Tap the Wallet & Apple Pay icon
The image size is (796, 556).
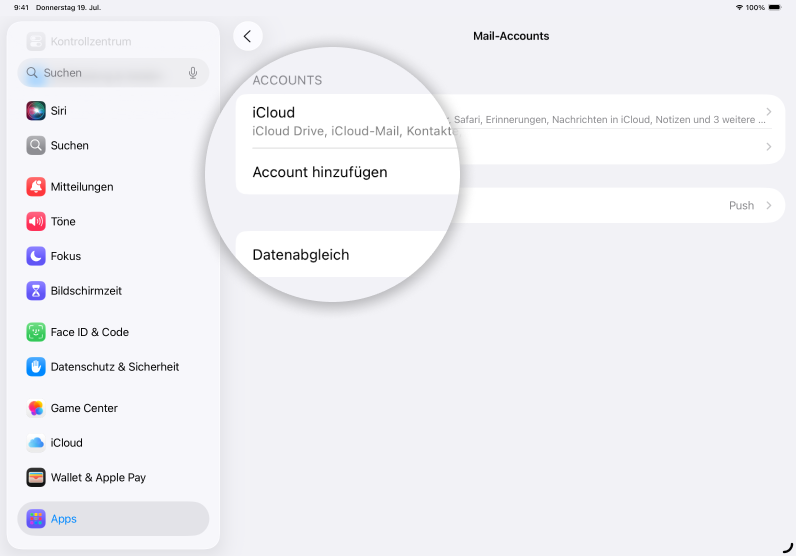click(36, 478)
